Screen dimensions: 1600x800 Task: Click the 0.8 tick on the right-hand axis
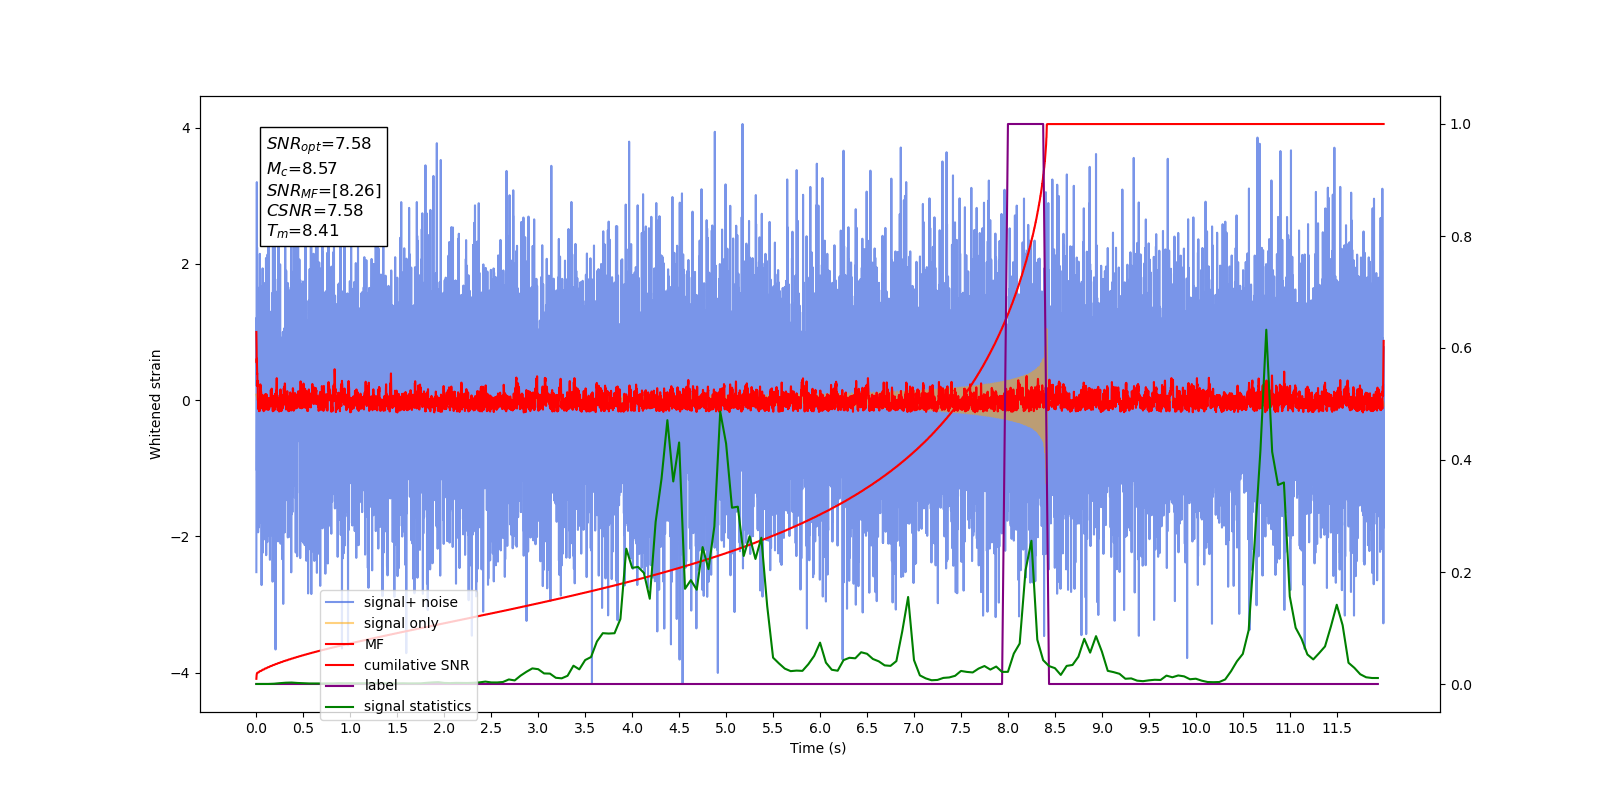click(1461, 237)
